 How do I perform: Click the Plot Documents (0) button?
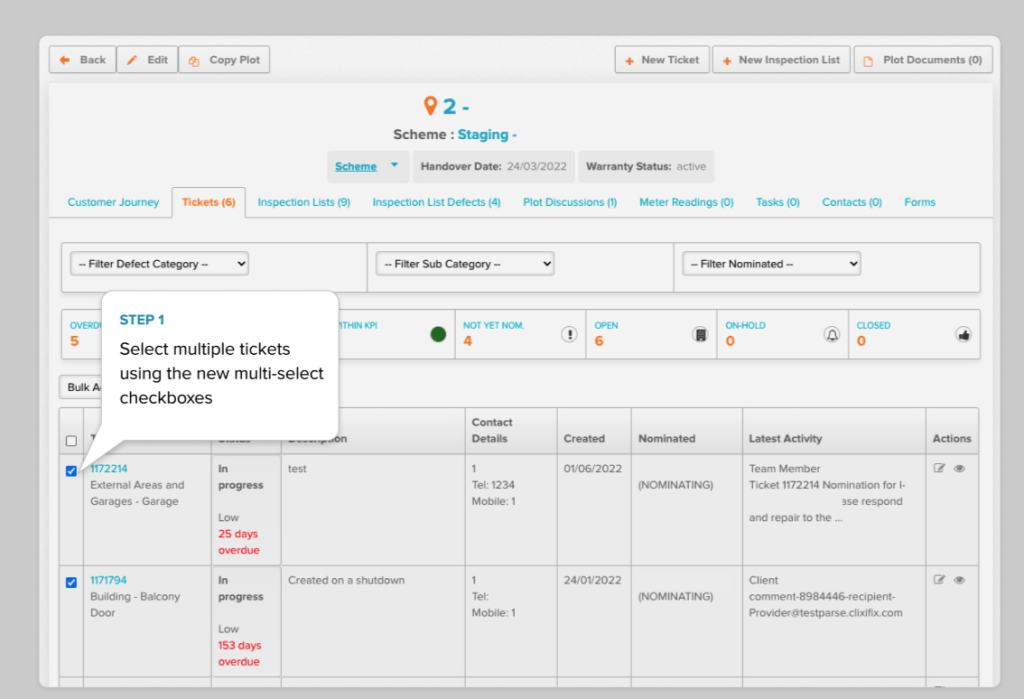point(922,60)
